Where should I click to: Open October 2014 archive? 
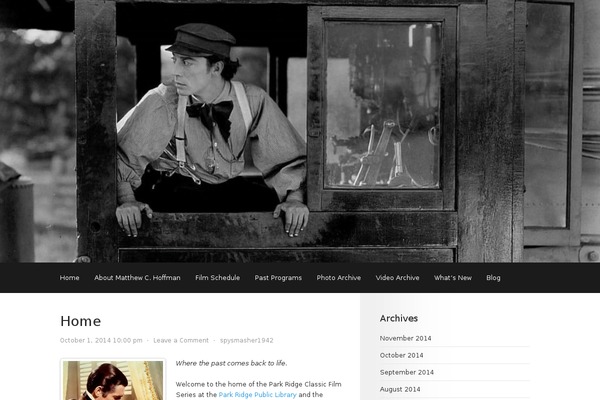pos(401,355)
